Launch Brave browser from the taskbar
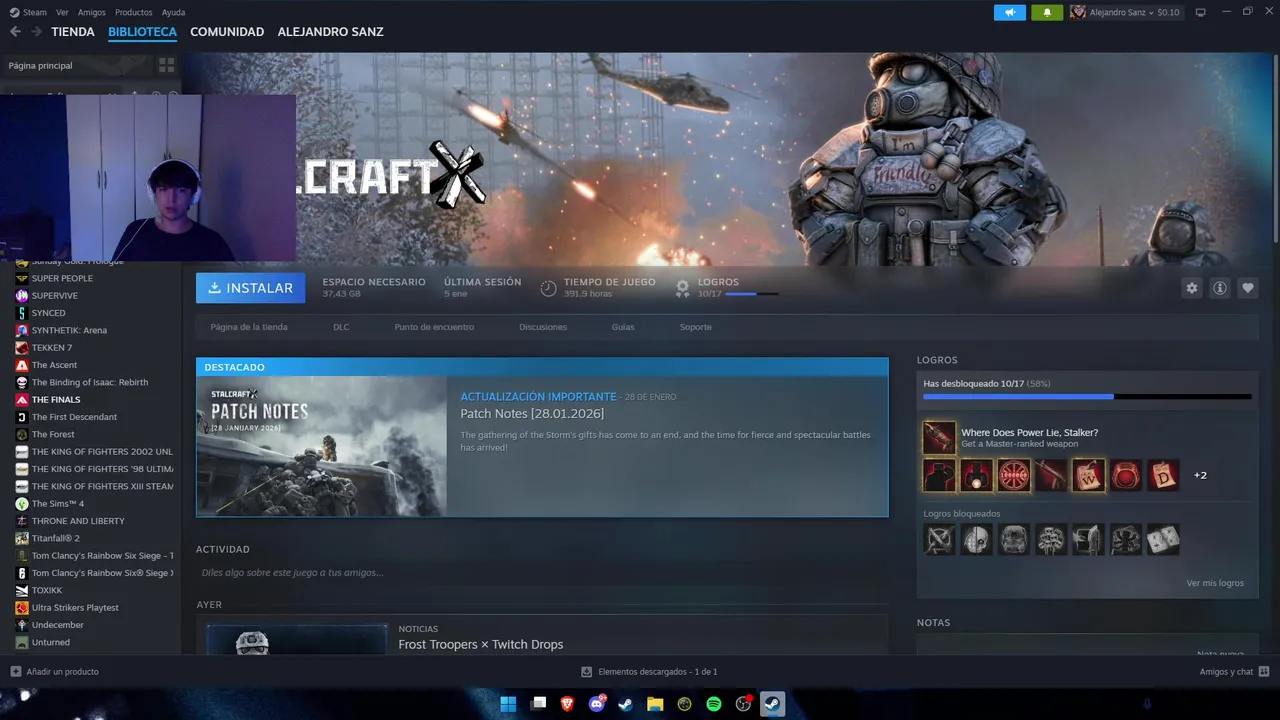The width and height of the screenshot is (1280, 720). coord(568,704)
